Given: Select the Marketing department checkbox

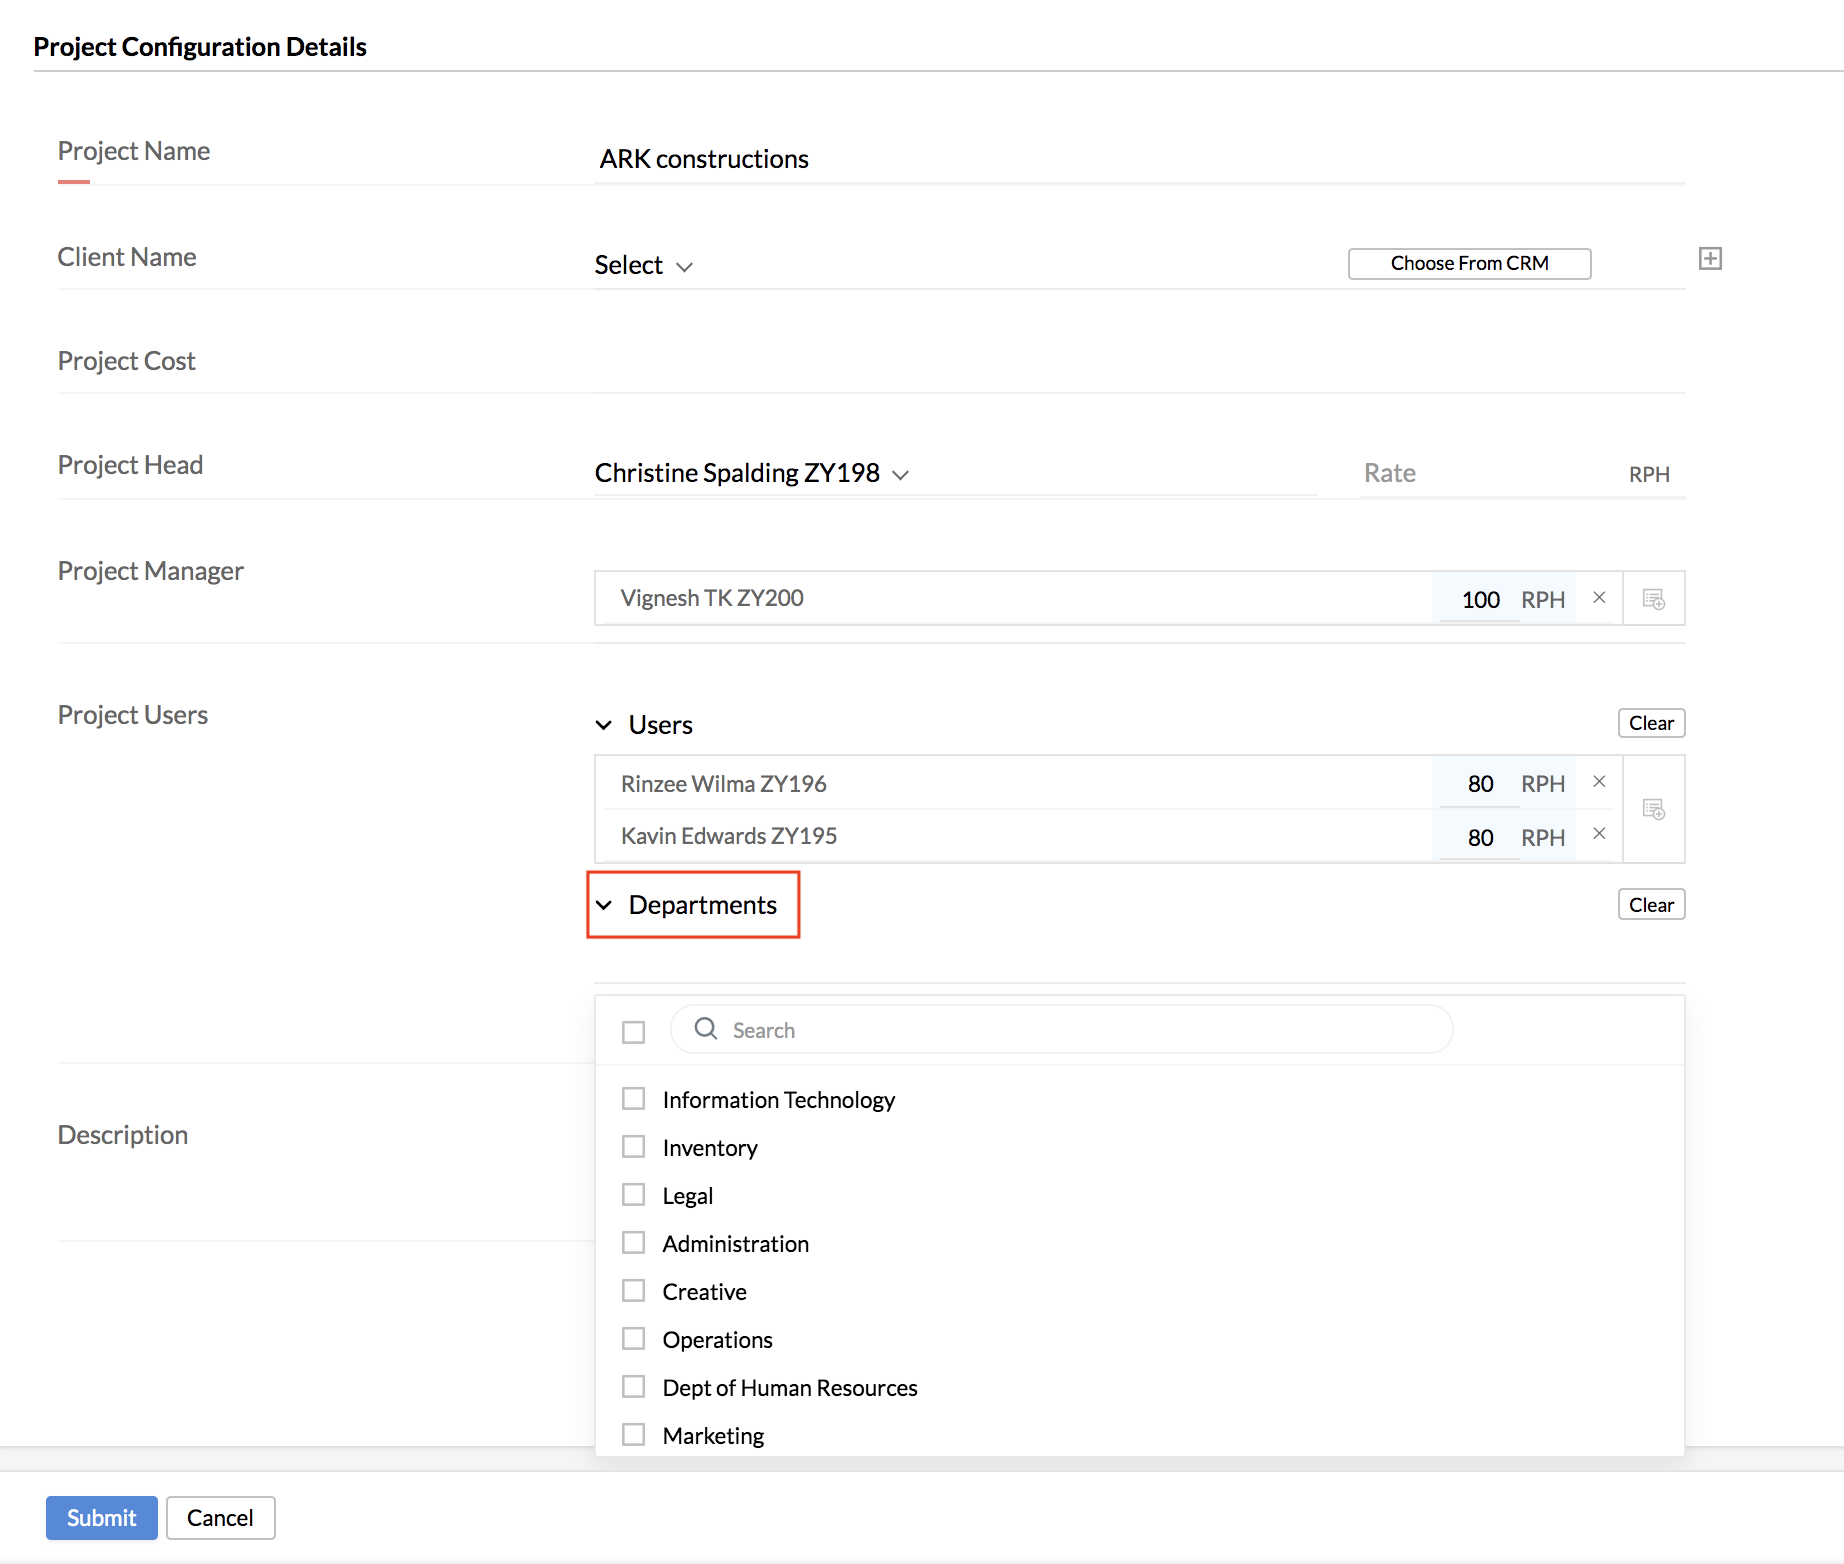Looking at the screenshot, I should pos(634,1435).
